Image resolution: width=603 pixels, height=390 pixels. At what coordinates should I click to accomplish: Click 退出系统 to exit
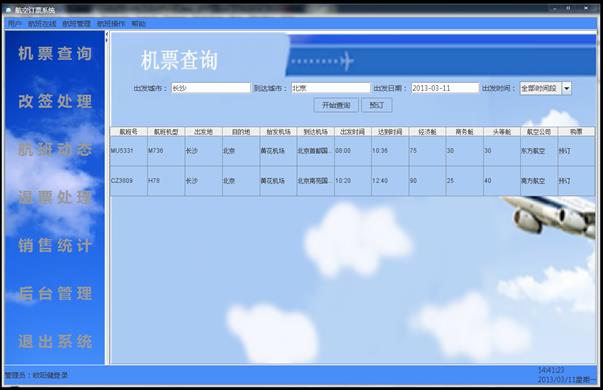tap(55, 342)
